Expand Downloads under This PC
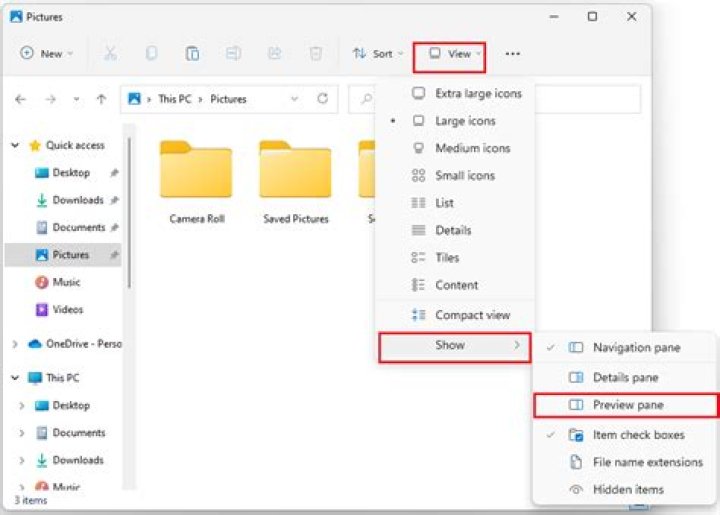The height and width of the screenshot is (515, 720). tap(22, 460)
